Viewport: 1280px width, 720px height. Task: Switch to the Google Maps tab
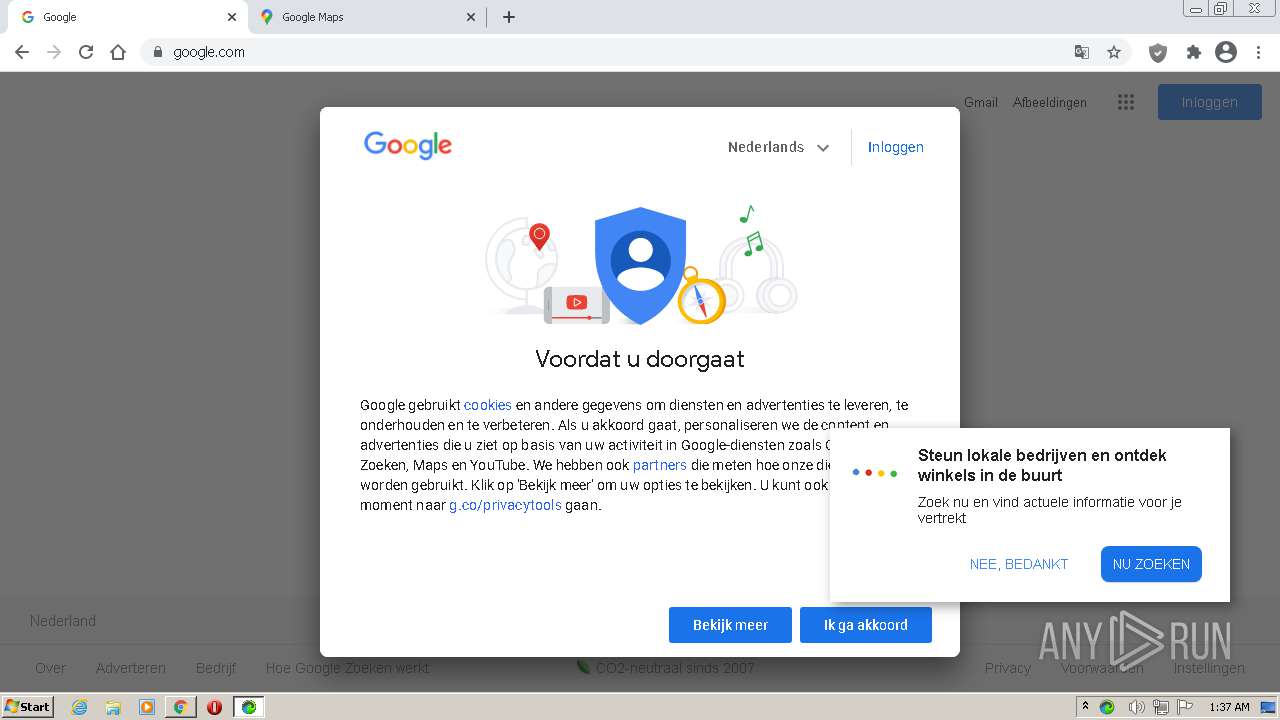(366, 17)
